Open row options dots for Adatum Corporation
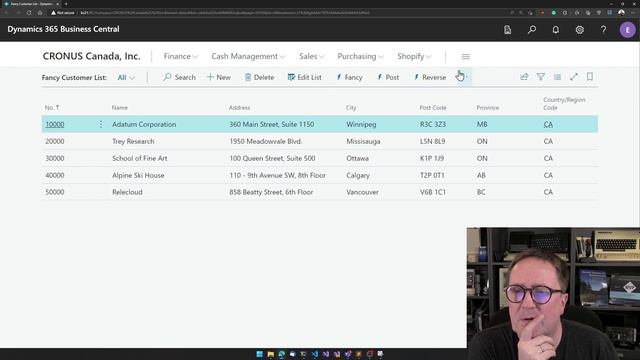 click(x=101, y=124)
